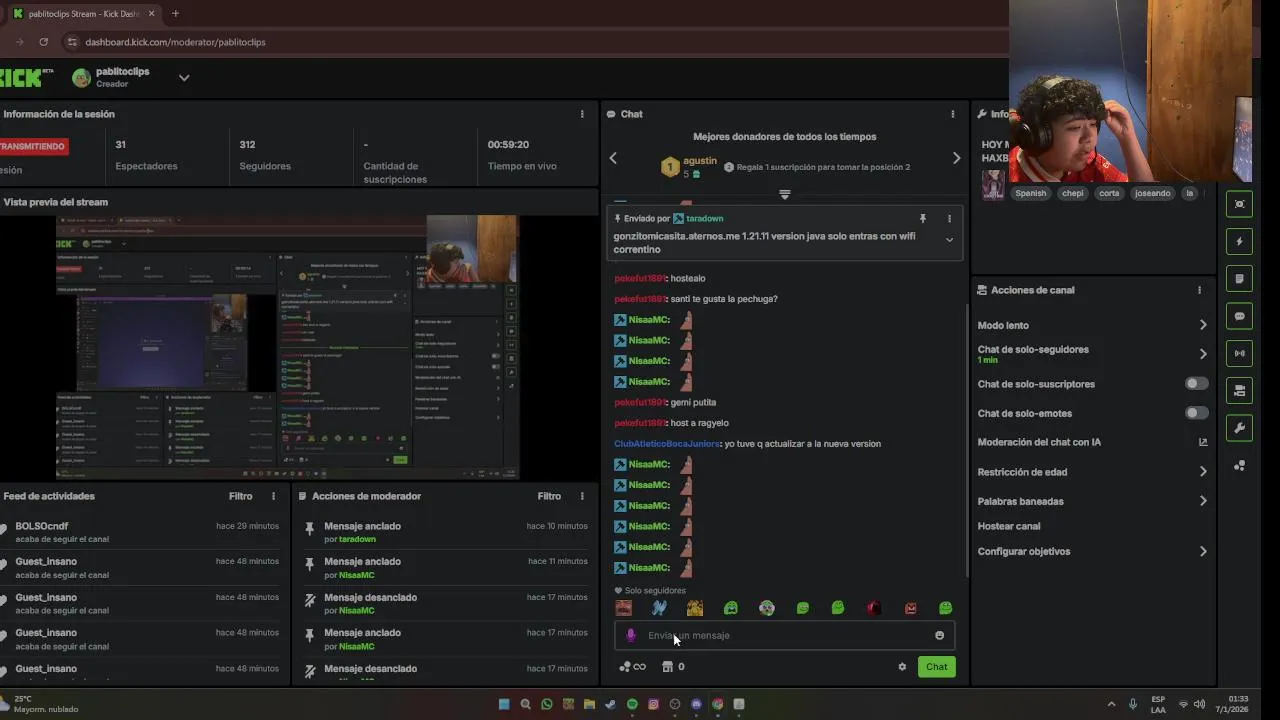Open Spotify from the taskbar
The width and height of the screenshot is (1280, 720).
[632, 704]
